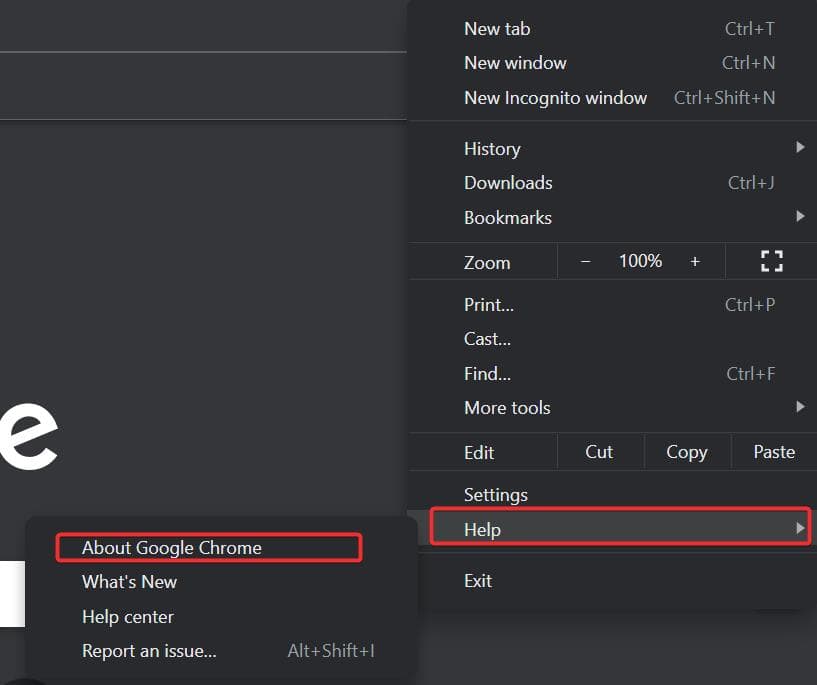Choose Find... in menu

click(x=612, y=373)
